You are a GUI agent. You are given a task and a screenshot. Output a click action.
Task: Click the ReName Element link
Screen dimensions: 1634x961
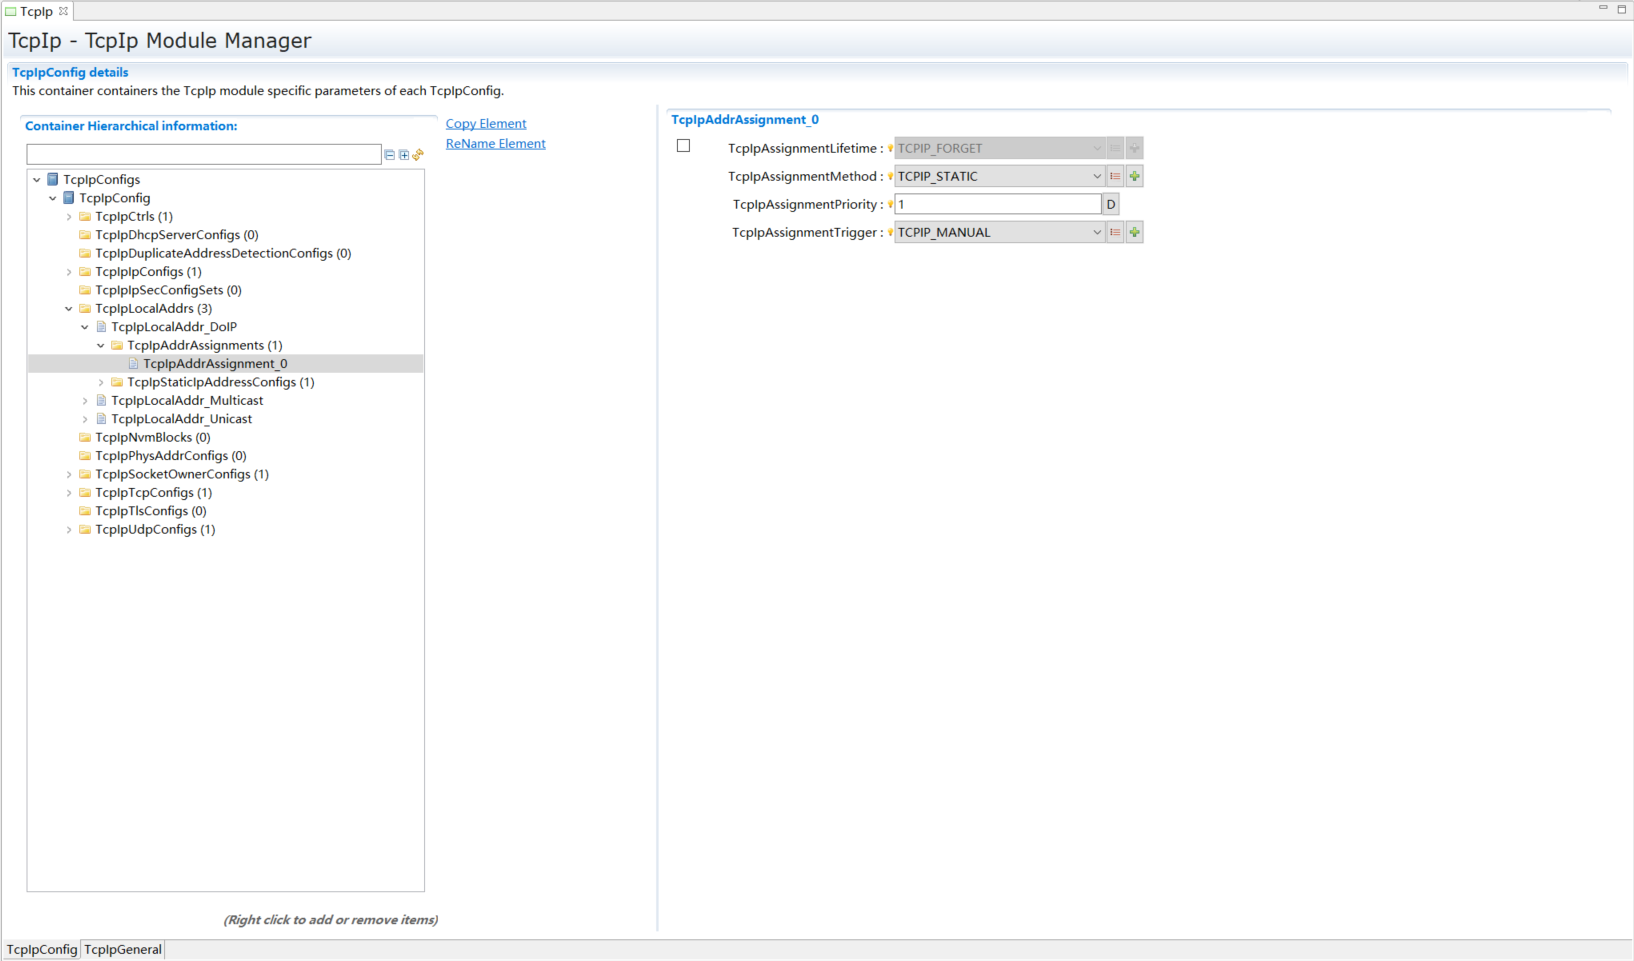495,144
